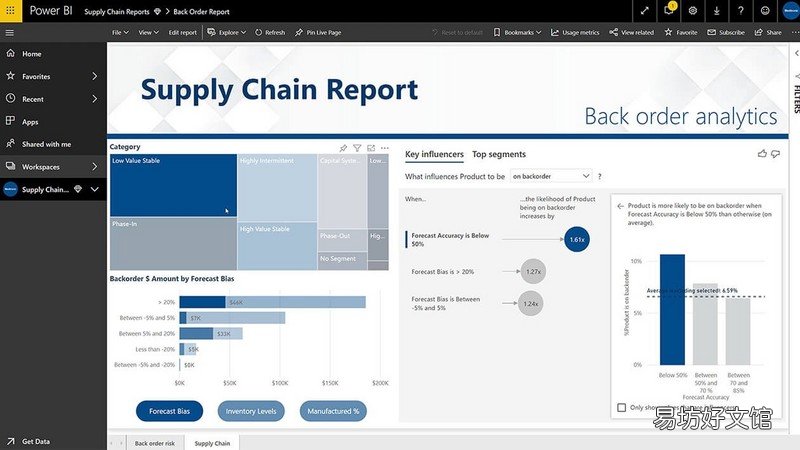800x450 pixels.
Task: Click Share in toolbar
Action: pyautogui.click(x=768, y=32)
